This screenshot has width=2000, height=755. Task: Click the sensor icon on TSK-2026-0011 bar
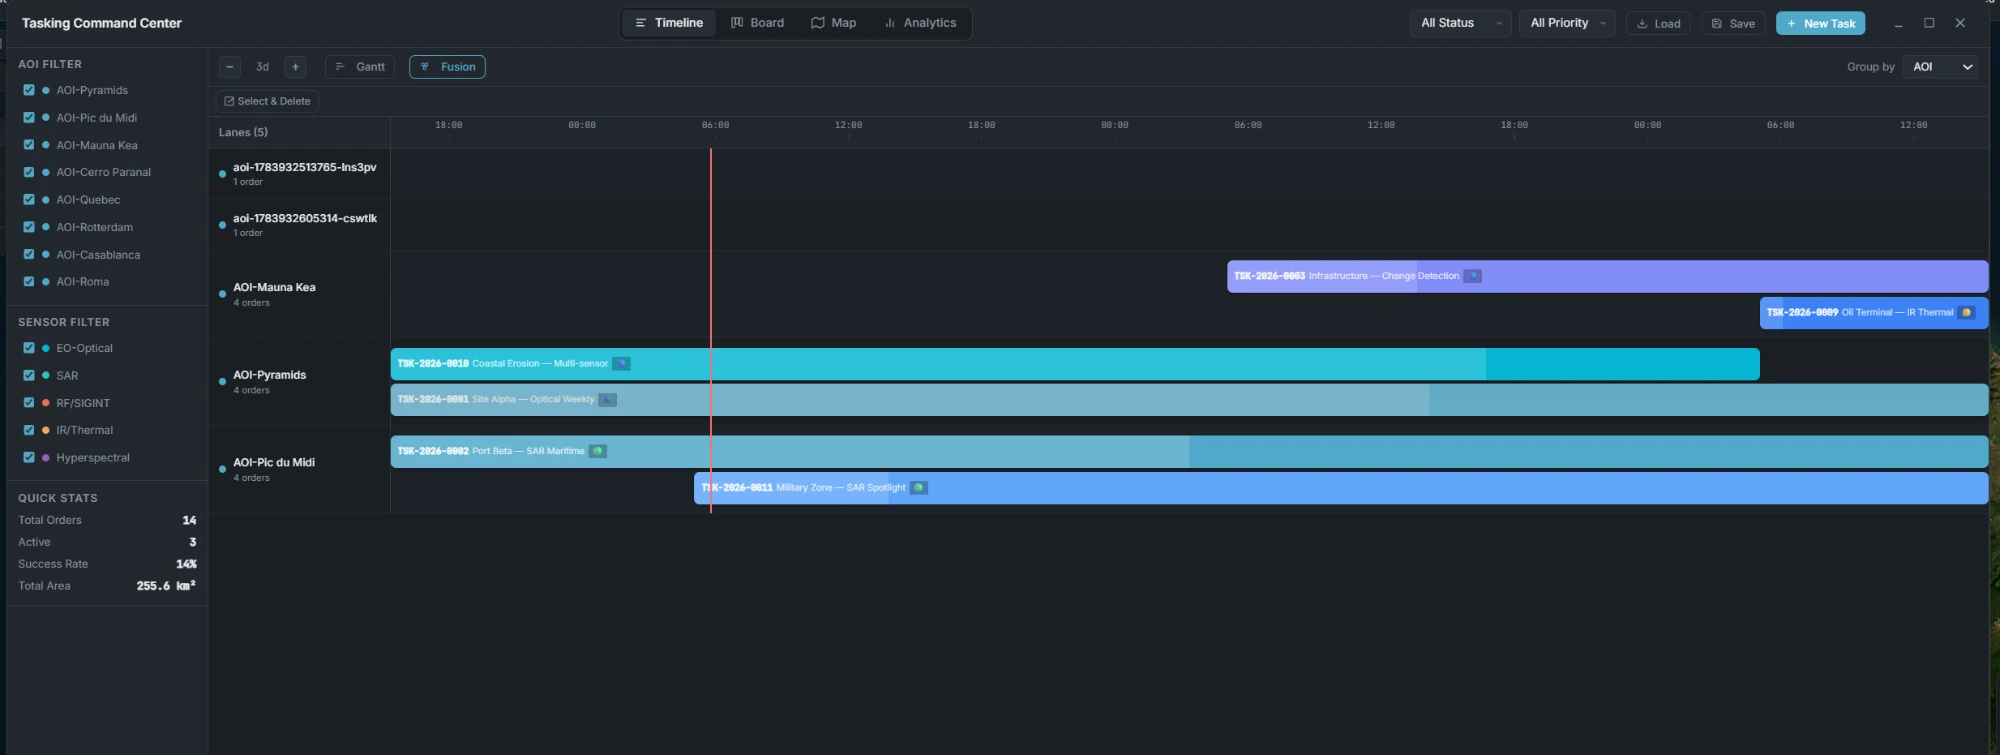(x=918, y=488)
